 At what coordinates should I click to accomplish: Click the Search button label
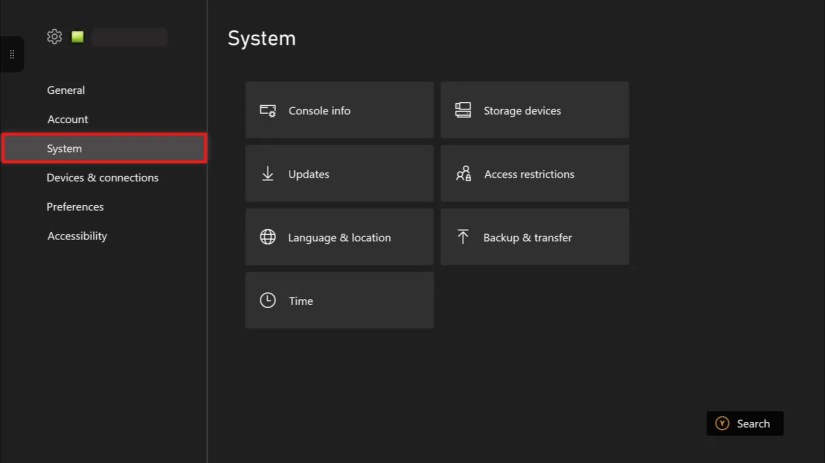(753, 424)
